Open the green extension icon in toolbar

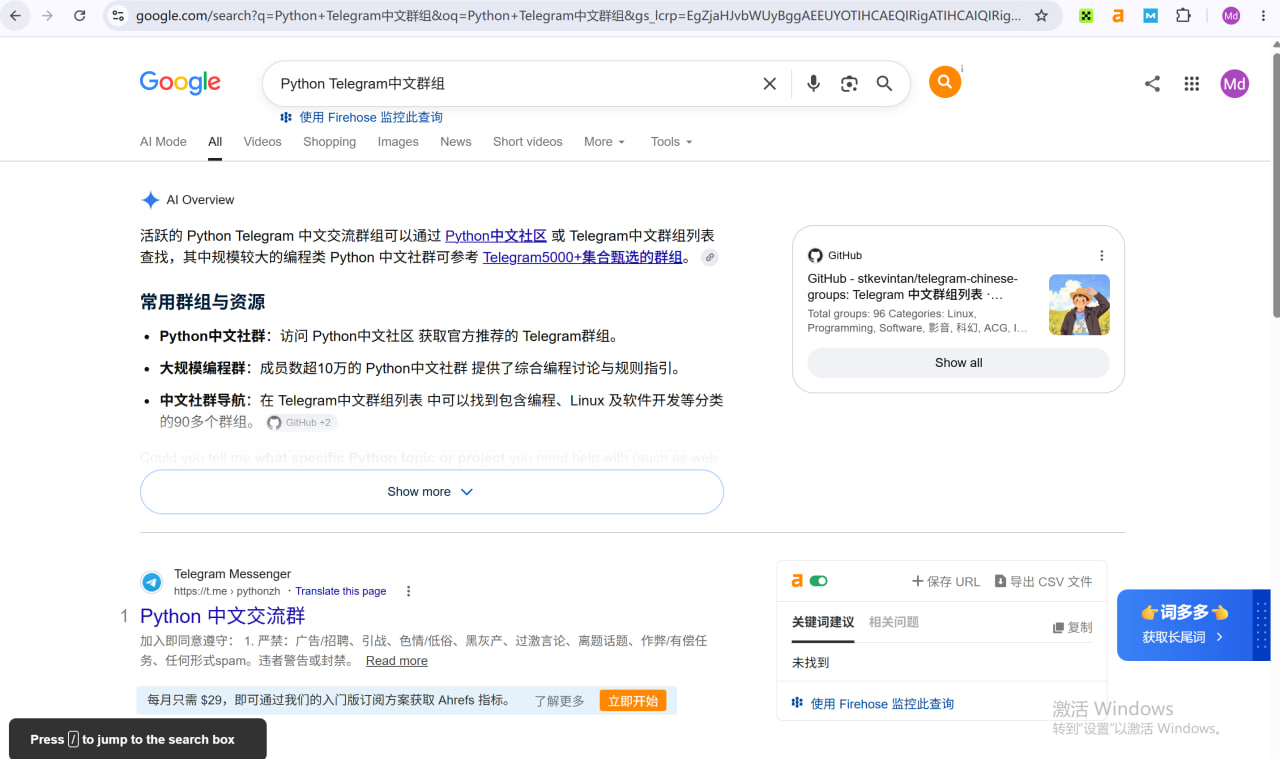[x=1086, y=16]
